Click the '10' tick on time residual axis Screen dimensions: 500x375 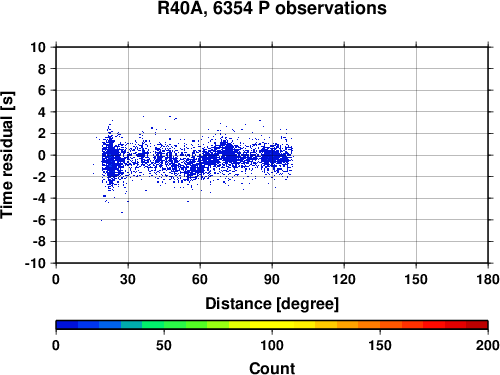point(38,47)
